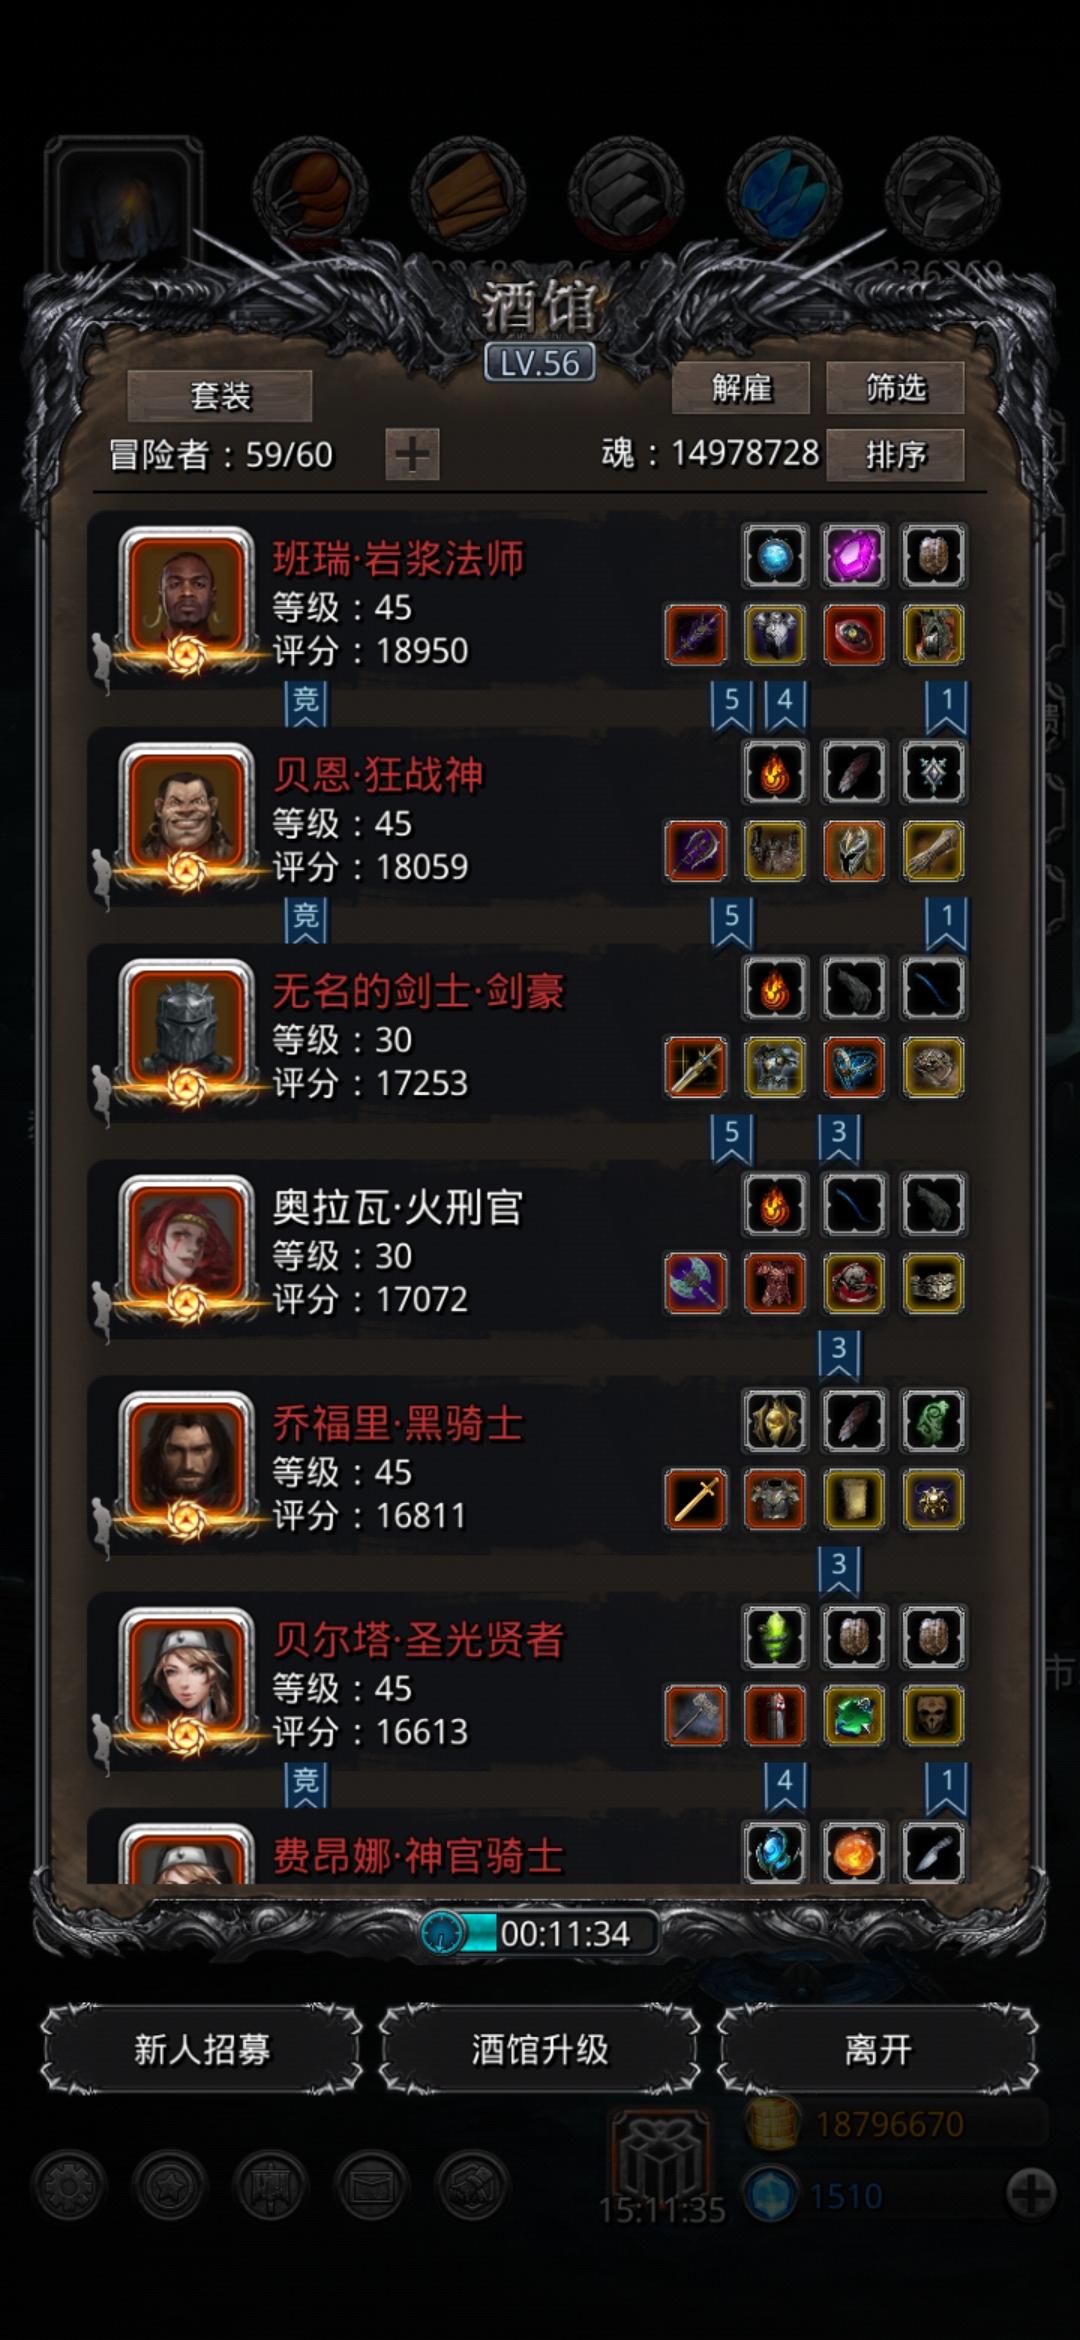Toggle the 竞 flag under 贝尔塔·圣光贤者
The width and height of the screenshot is (1080, 2340).
click(305, 1784)
